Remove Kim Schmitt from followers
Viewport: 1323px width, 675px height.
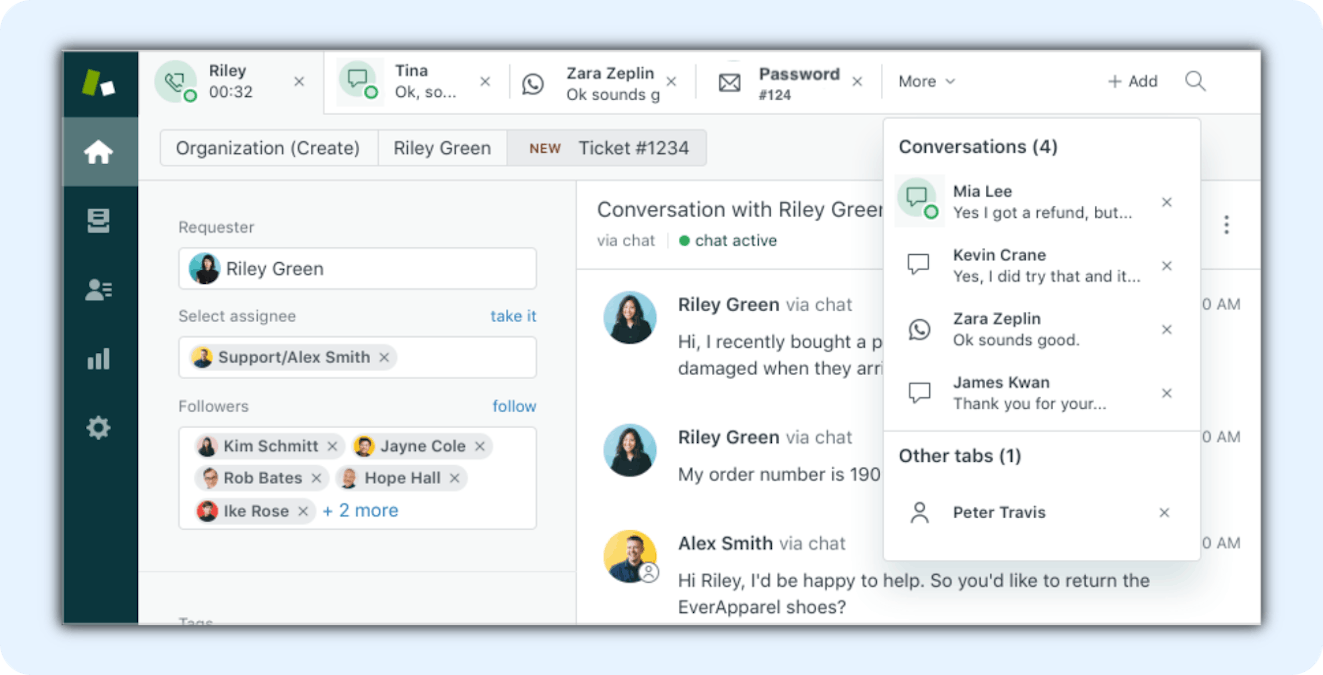click(333, 446)
